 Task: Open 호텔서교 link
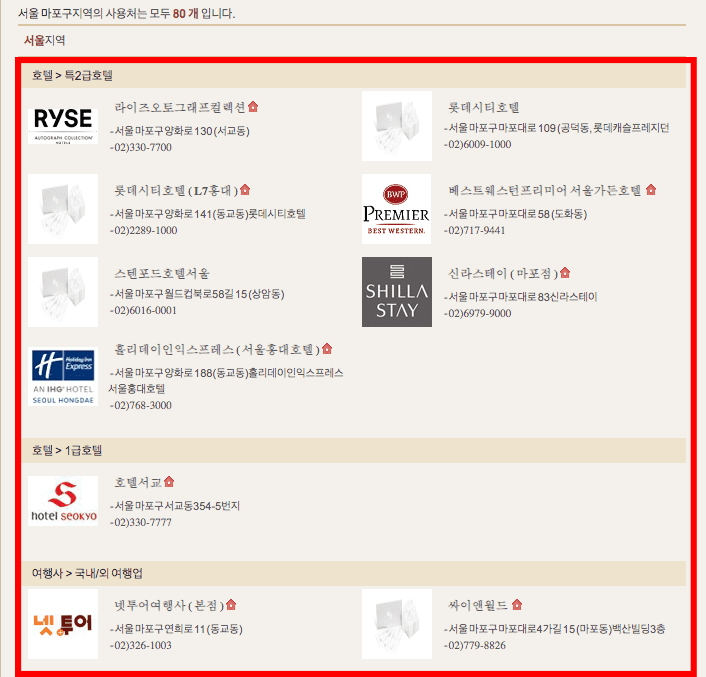[138, 482]
